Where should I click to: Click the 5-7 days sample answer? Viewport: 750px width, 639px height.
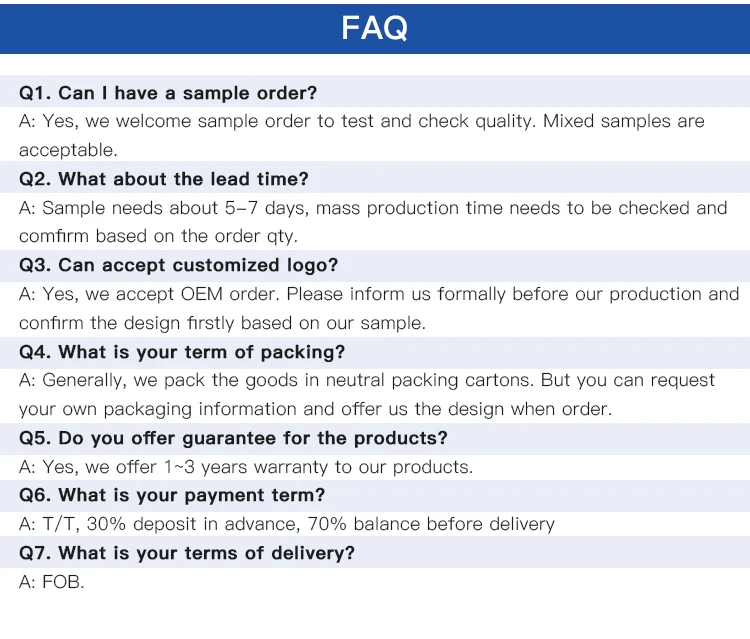373,208
